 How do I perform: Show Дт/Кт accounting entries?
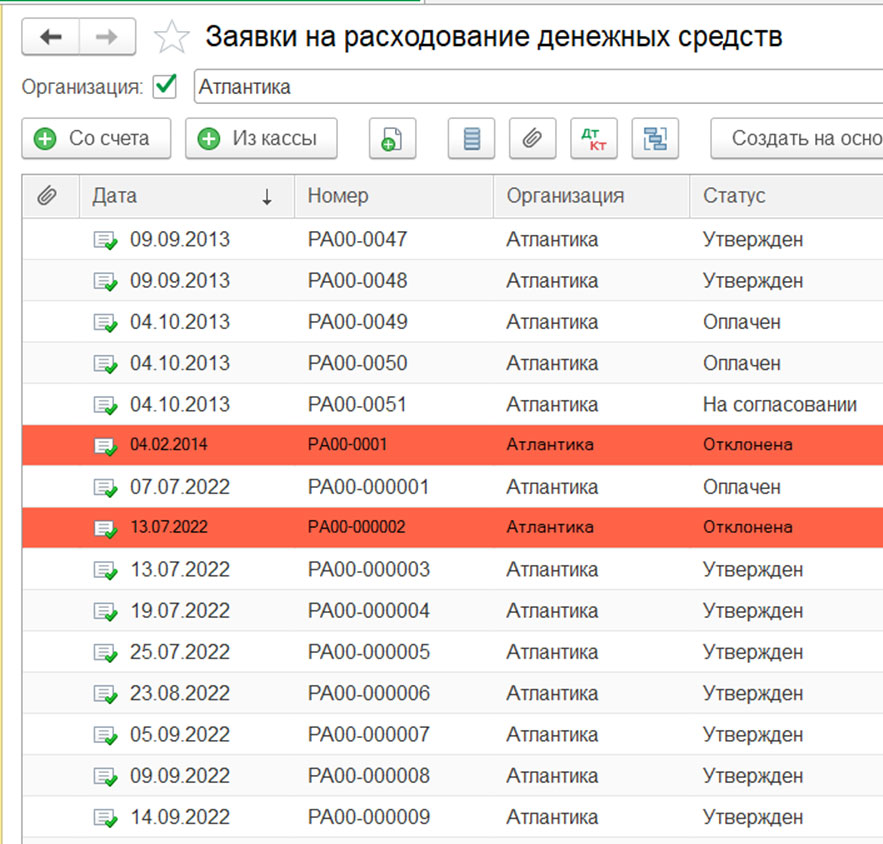pyautogui.click(x=594, y=139)
